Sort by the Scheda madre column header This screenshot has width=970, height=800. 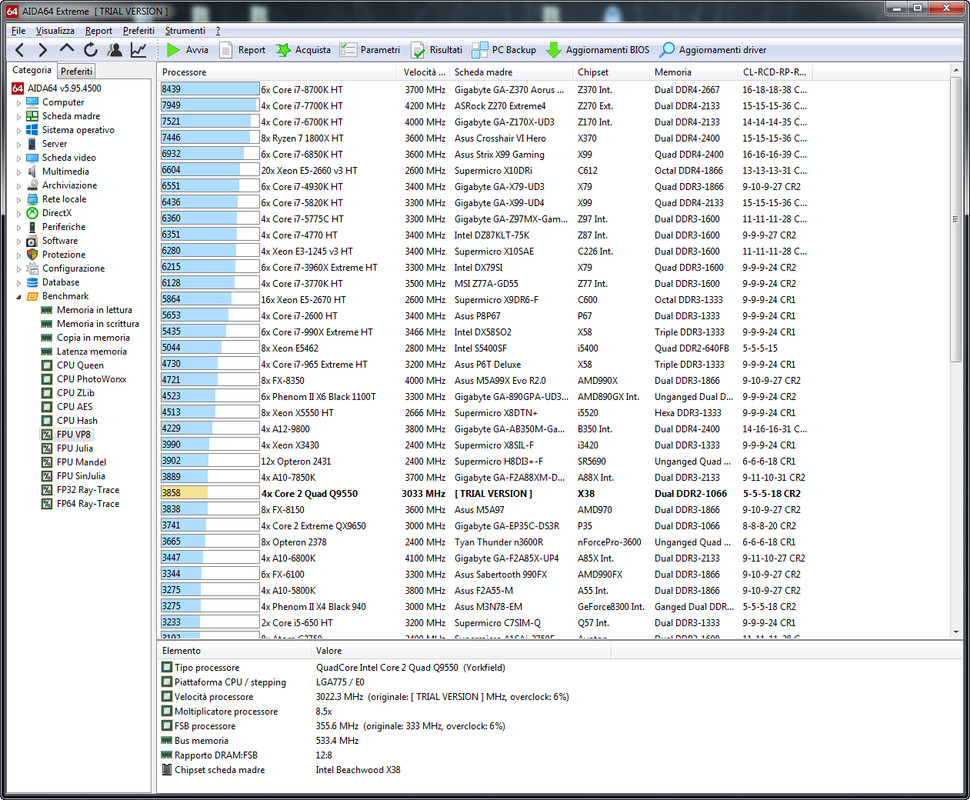click(511, 72)
